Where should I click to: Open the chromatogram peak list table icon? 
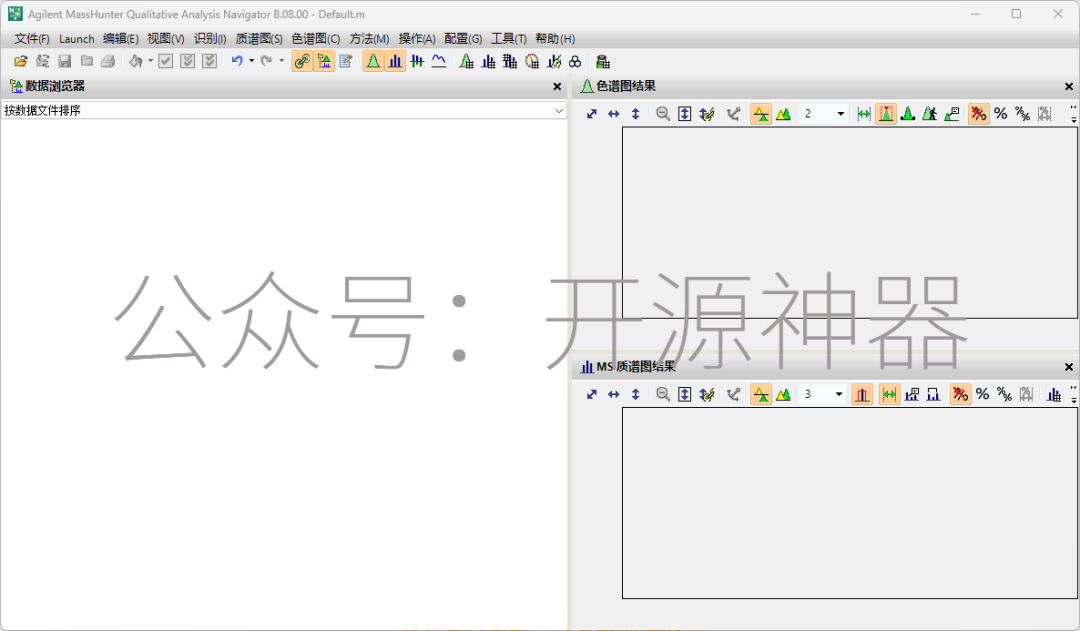(x=466, y=61)
